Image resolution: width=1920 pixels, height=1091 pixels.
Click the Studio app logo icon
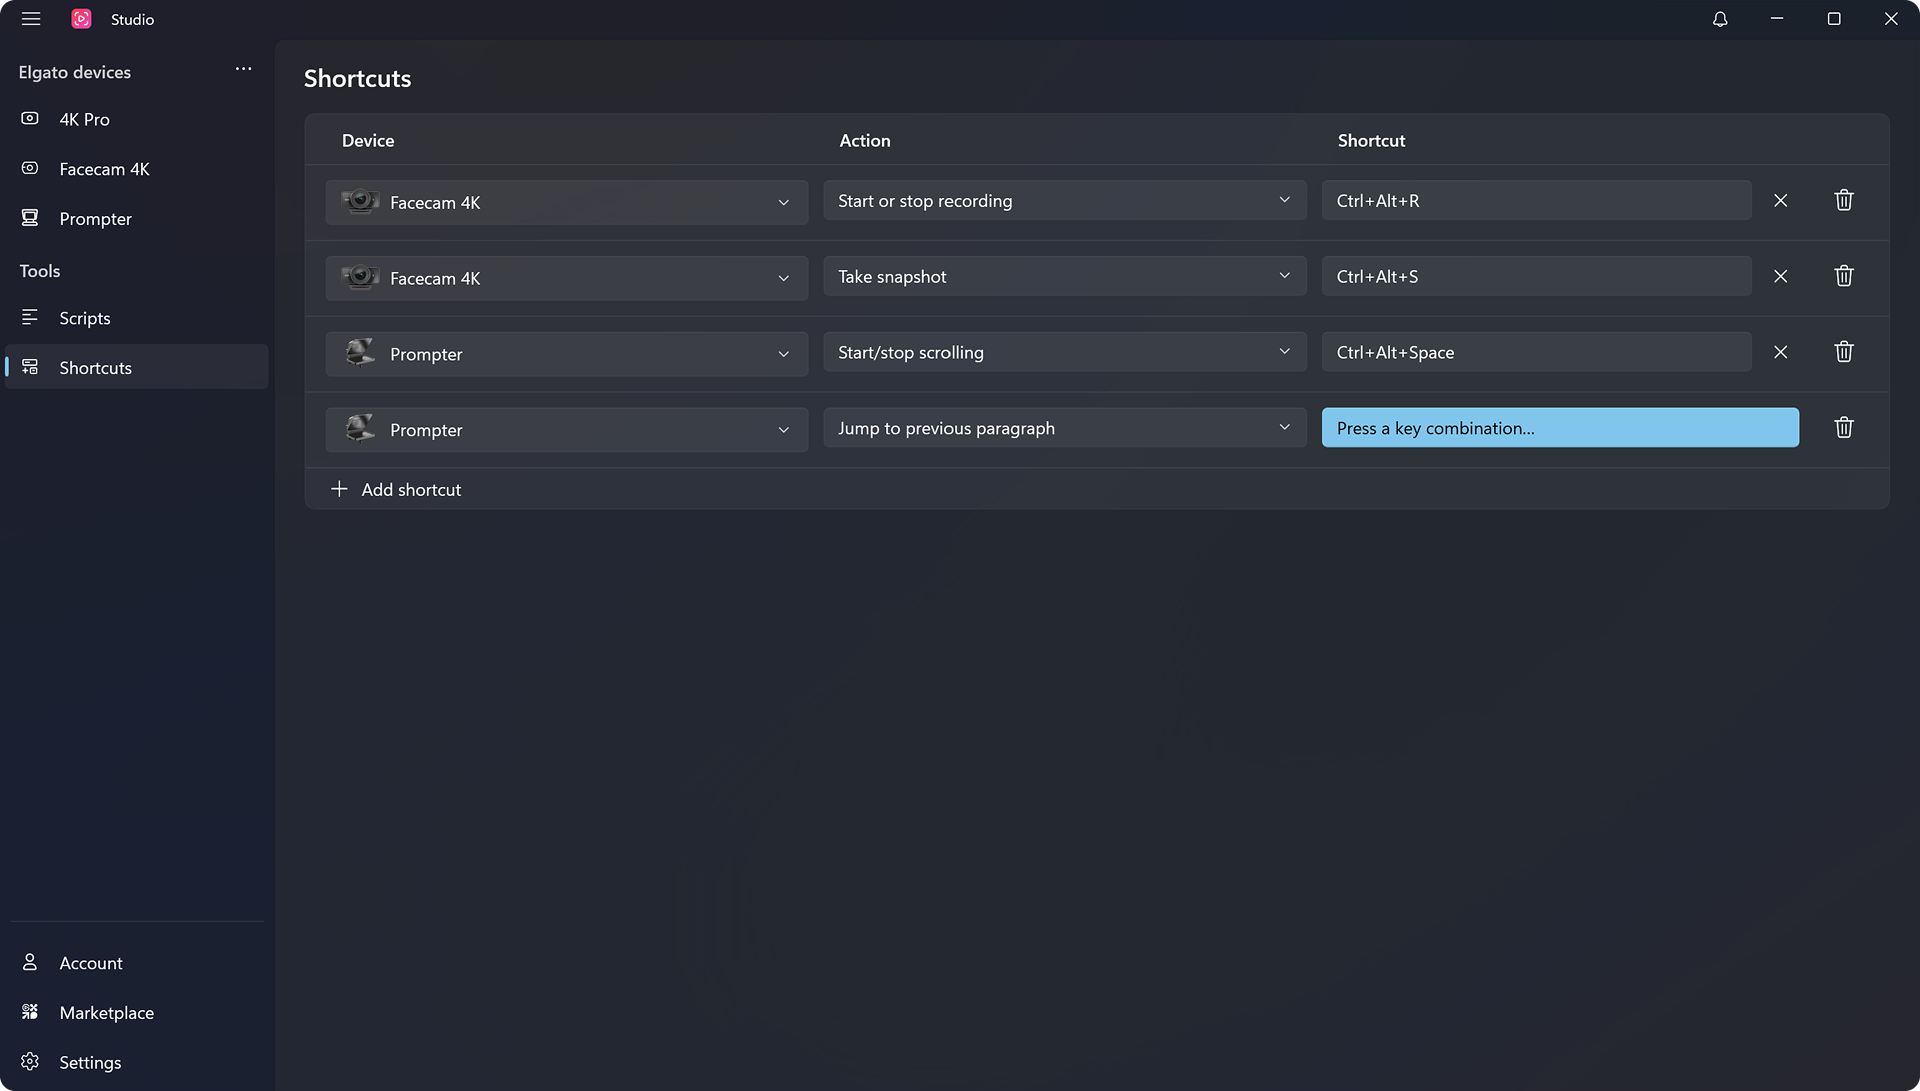tap(82, 19)
